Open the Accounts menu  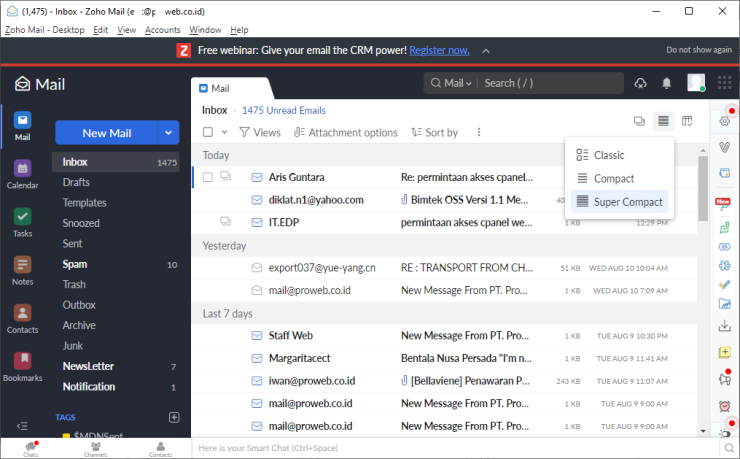click(162, 30)
